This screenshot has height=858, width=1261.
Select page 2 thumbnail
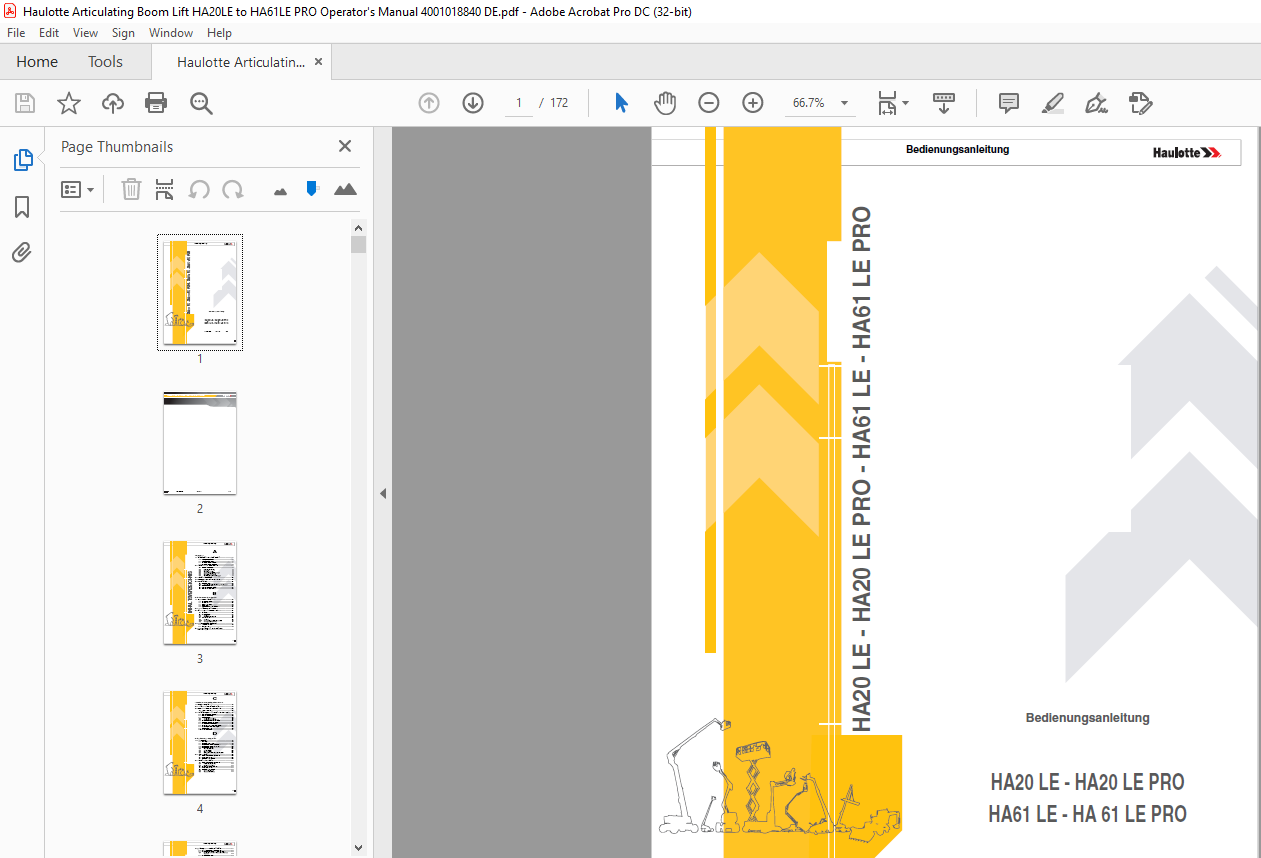coord(200,443)
